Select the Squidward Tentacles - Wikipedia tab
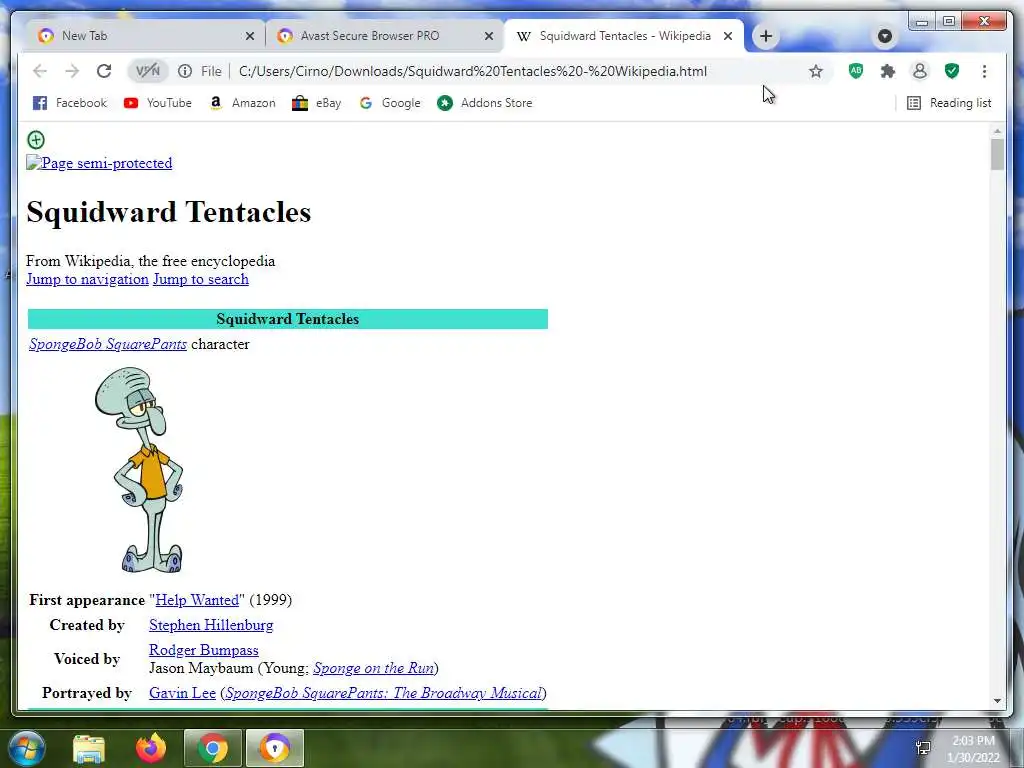1024x768 pixels. [x=625, y=36]
